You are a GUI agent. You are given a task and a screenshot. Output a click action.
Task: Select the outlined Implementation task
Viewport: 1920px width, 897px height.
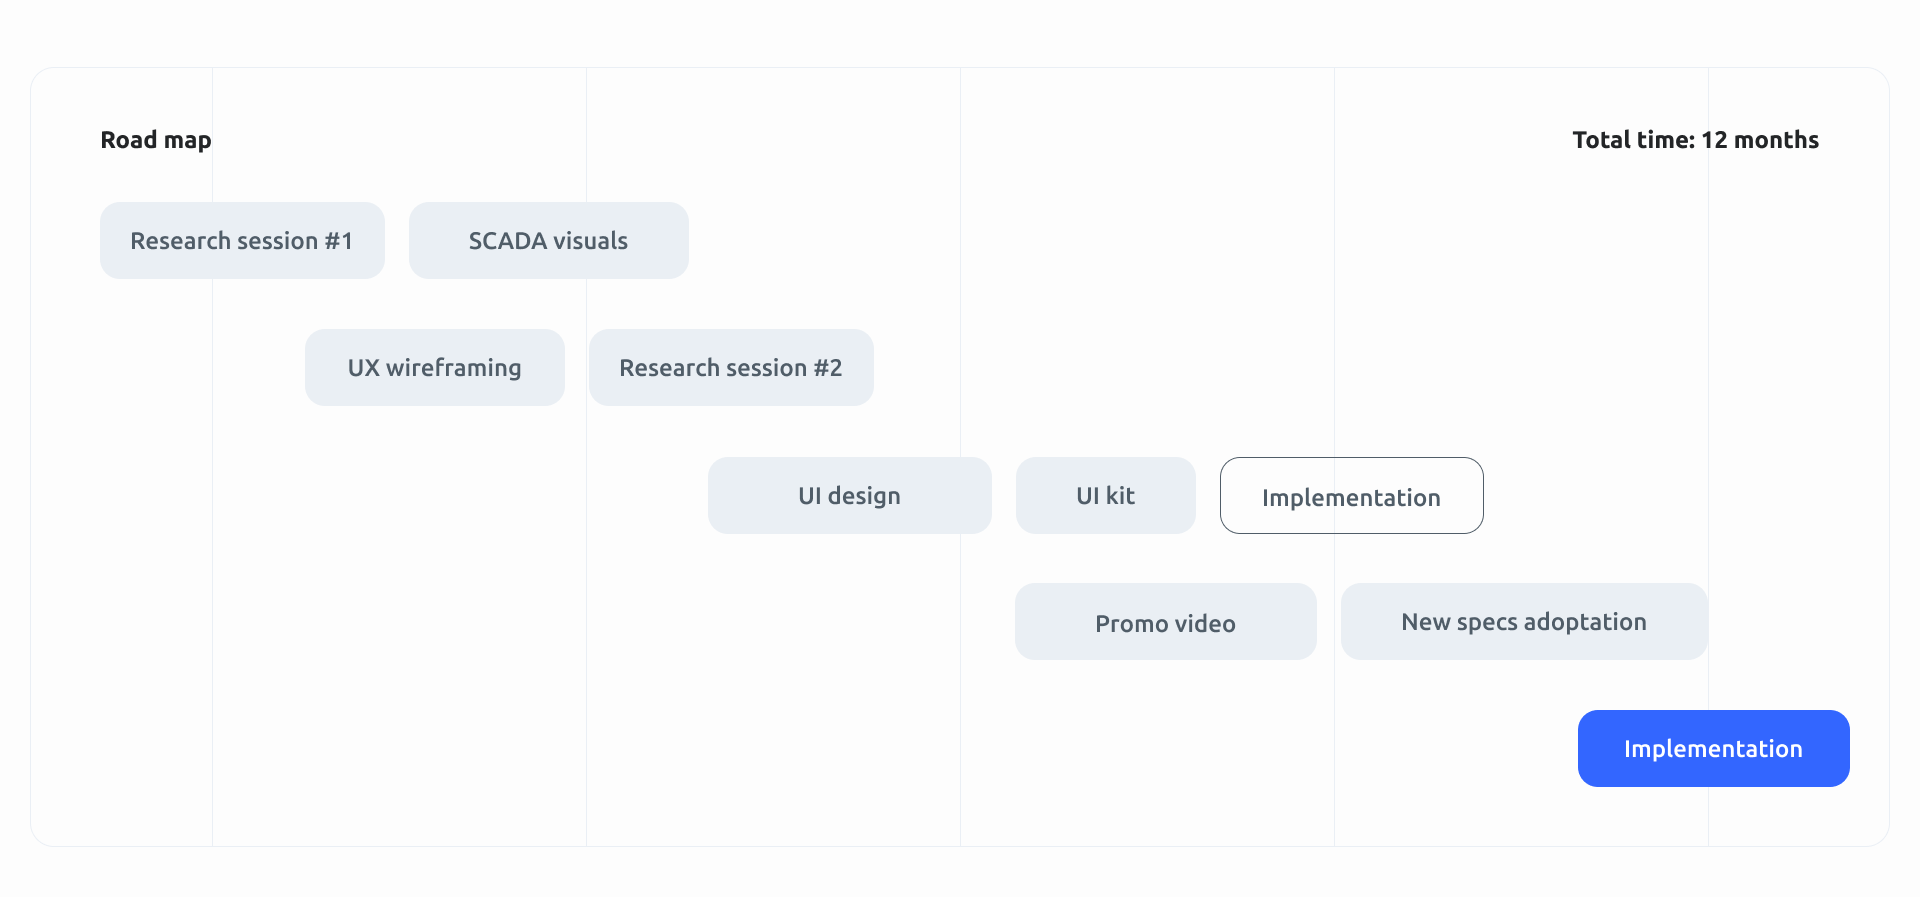point(1351,497)
